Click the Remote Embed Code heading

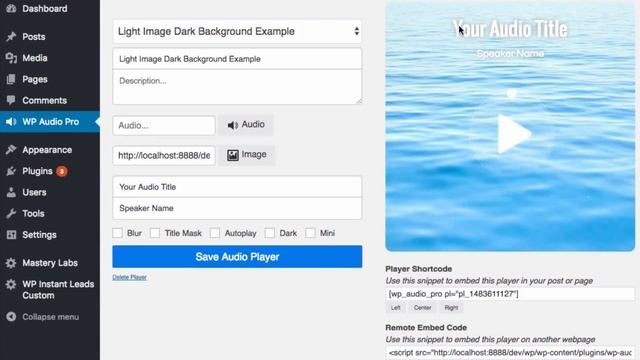pos(426,327)
